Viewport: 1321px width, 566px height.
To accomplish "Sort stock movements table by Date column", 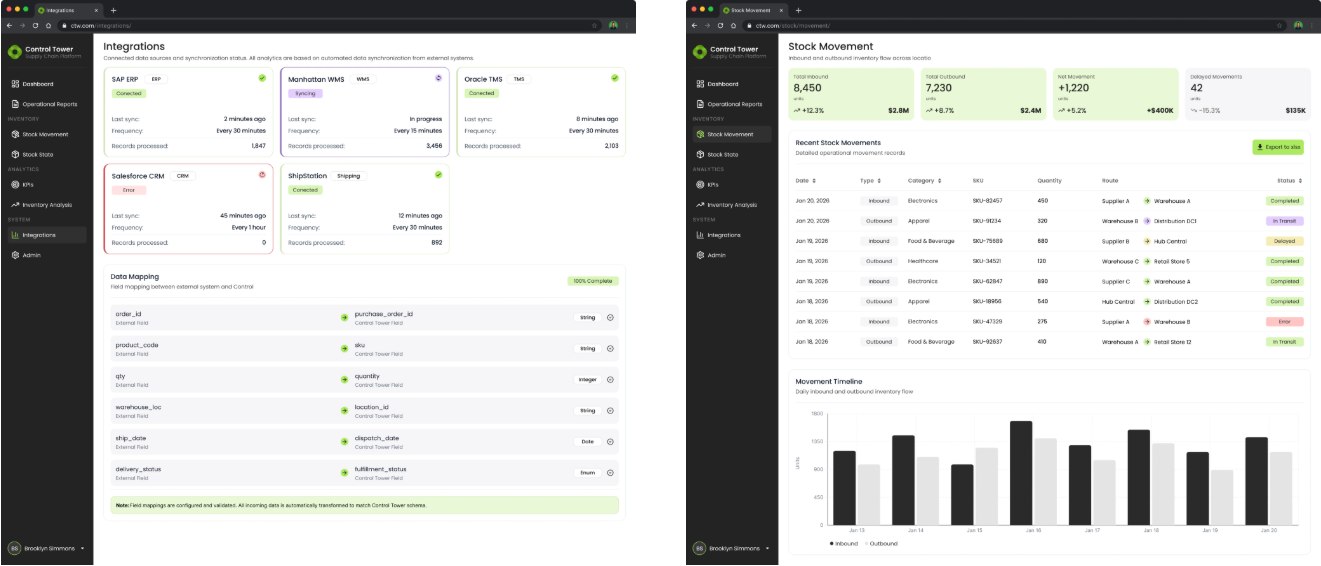I will click(805, 181).
